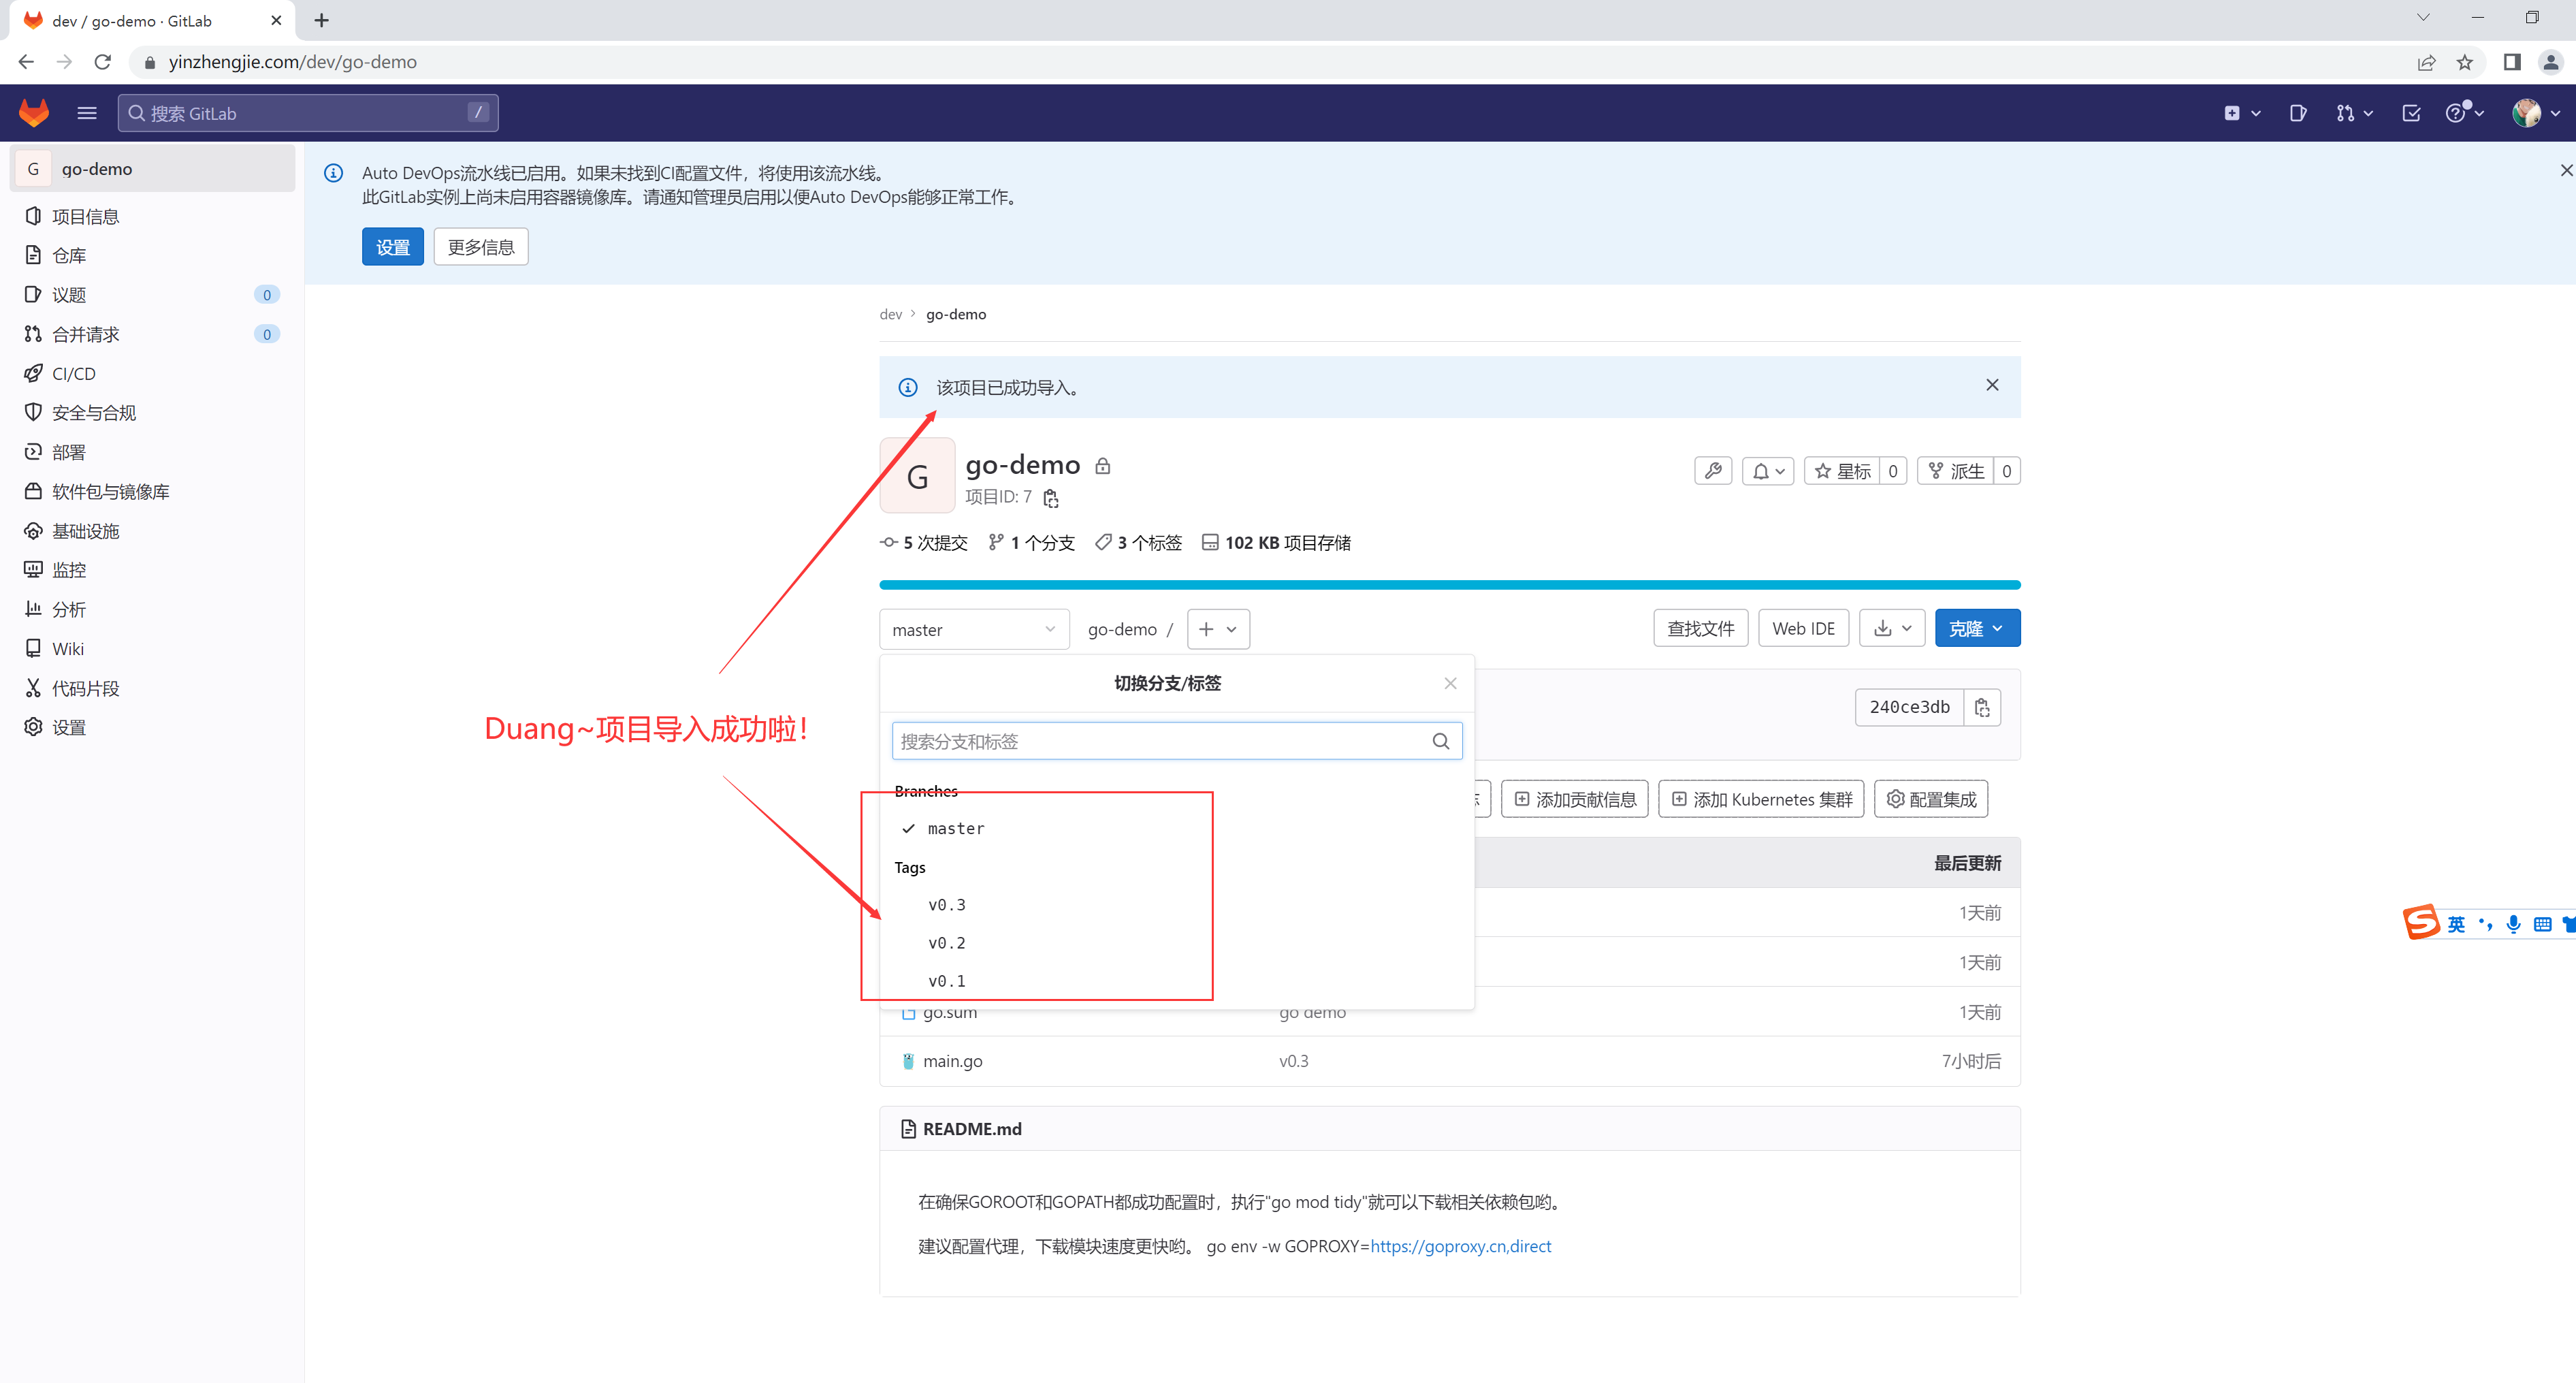Click the GitLab fox logo
The image size is (2576, 1383).
pos(34,113)
